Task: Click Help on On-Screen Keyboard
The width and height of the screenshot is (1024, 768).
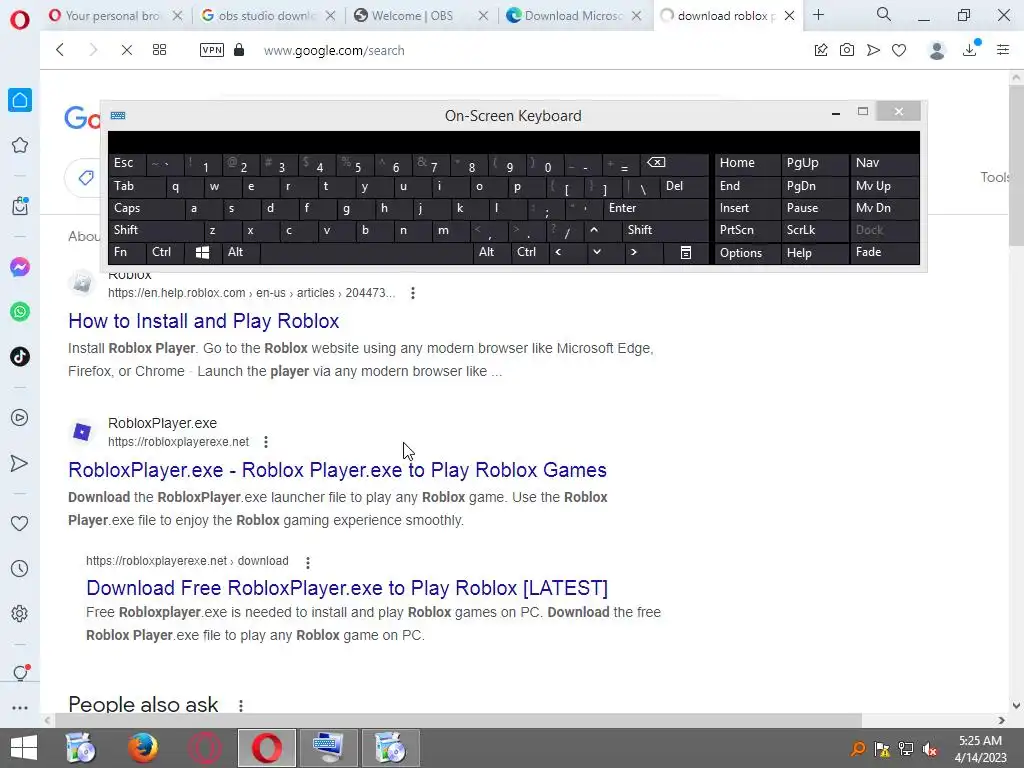Action: pos(814,253)
